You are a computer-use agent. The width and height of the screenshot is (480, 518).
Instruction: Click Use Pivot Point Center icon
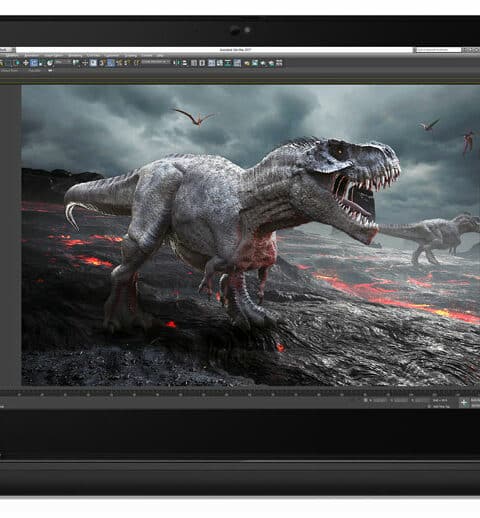[x=76, y=63]
